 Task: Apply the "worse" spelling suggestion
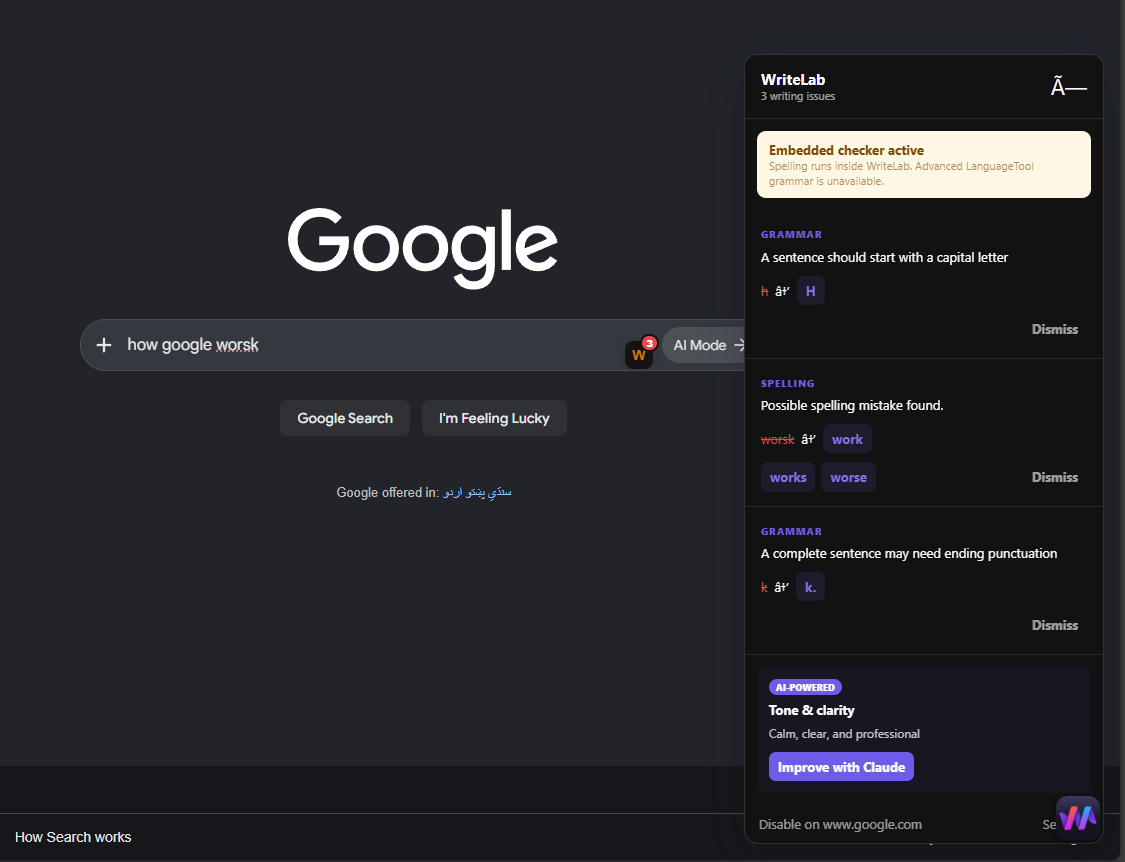tap(849, 477)
